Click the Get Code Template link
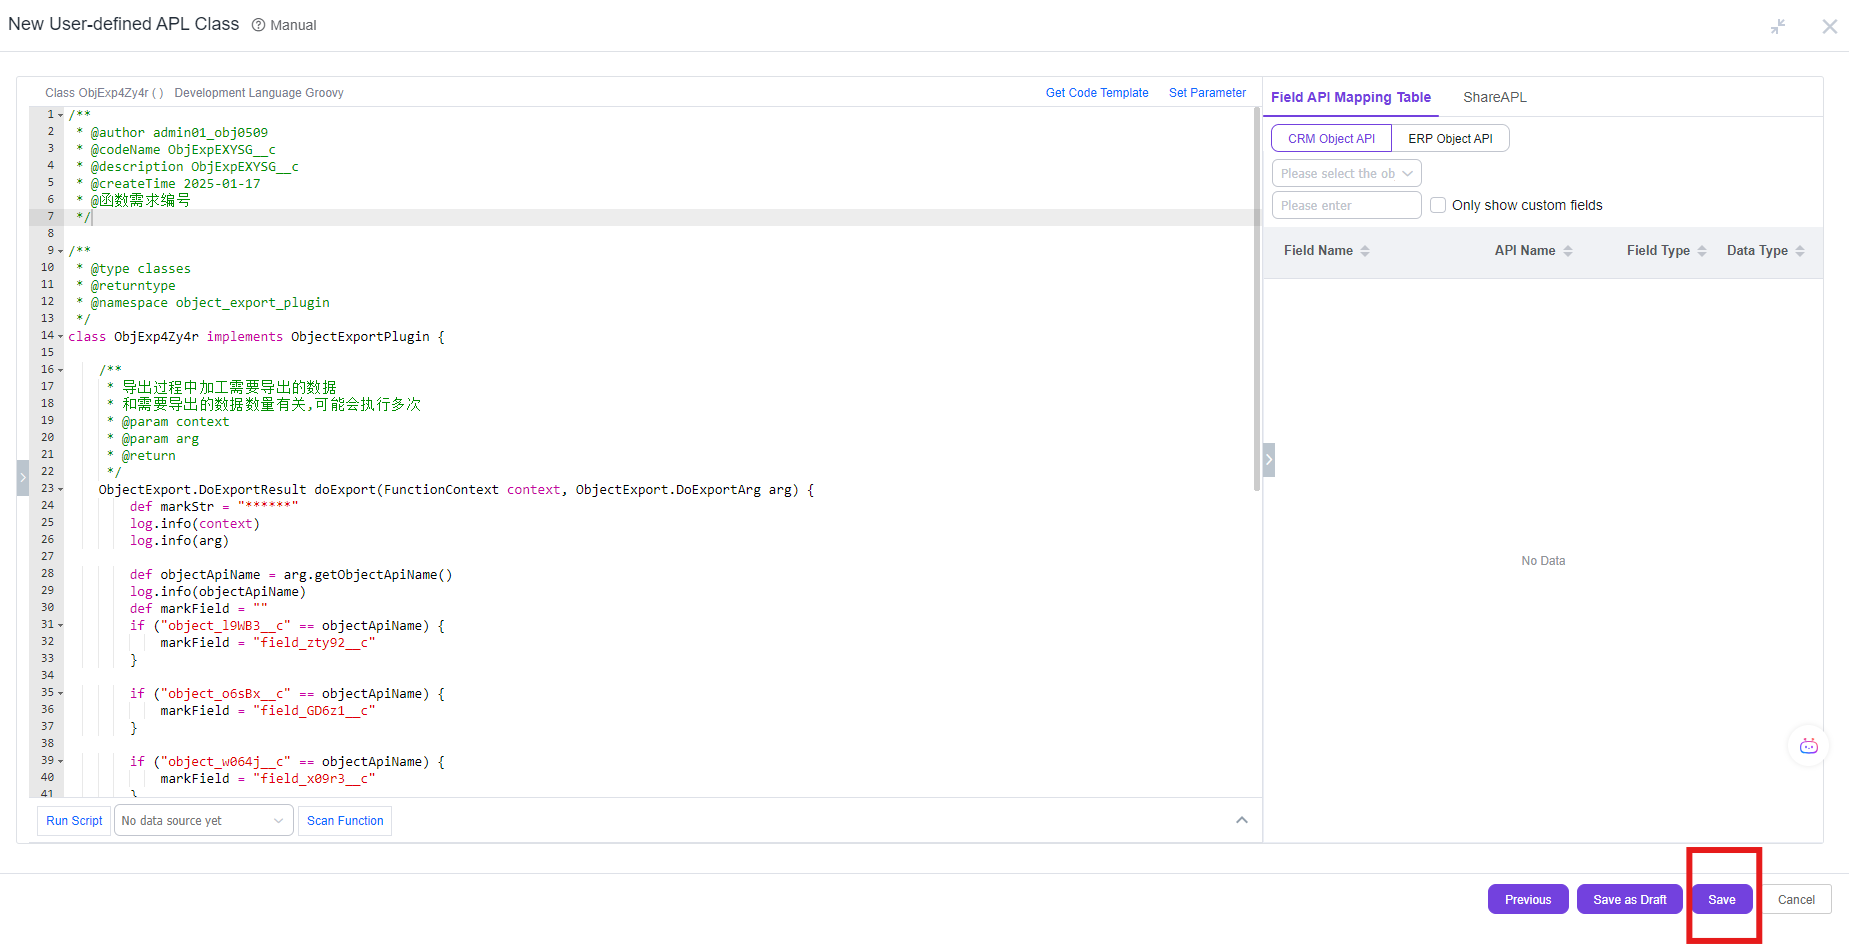The height and width of the screenshot is (944, 1849). [1097, 93]
